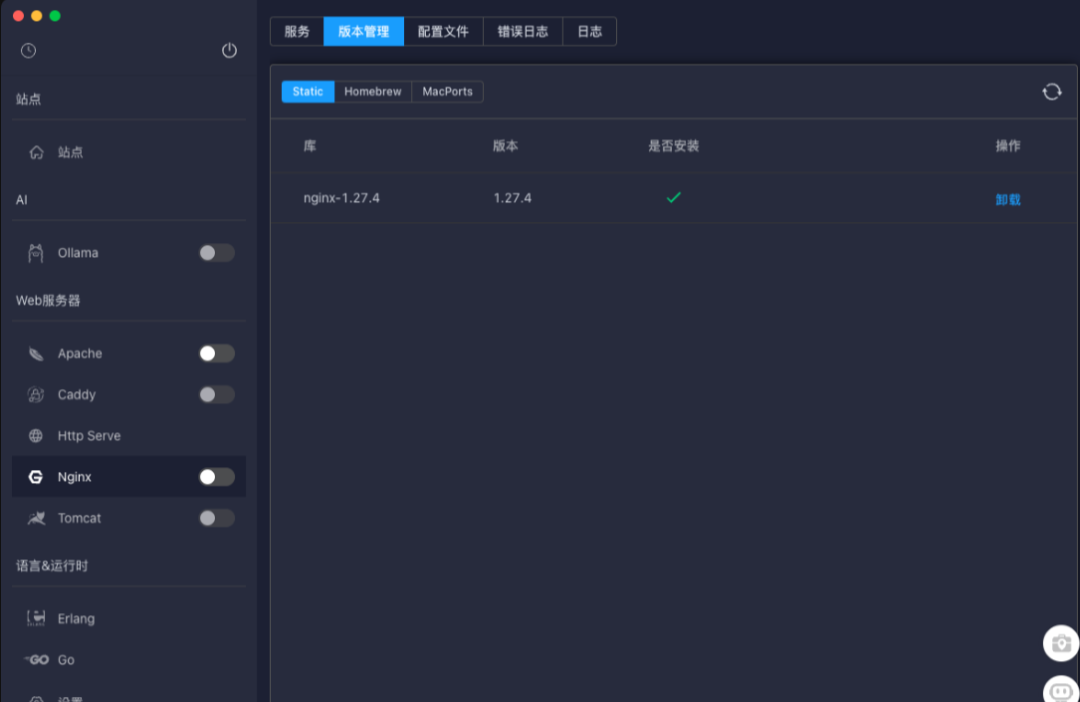Click the 版本 column header
Viewport: 1080px width, 702px height.
506,146
